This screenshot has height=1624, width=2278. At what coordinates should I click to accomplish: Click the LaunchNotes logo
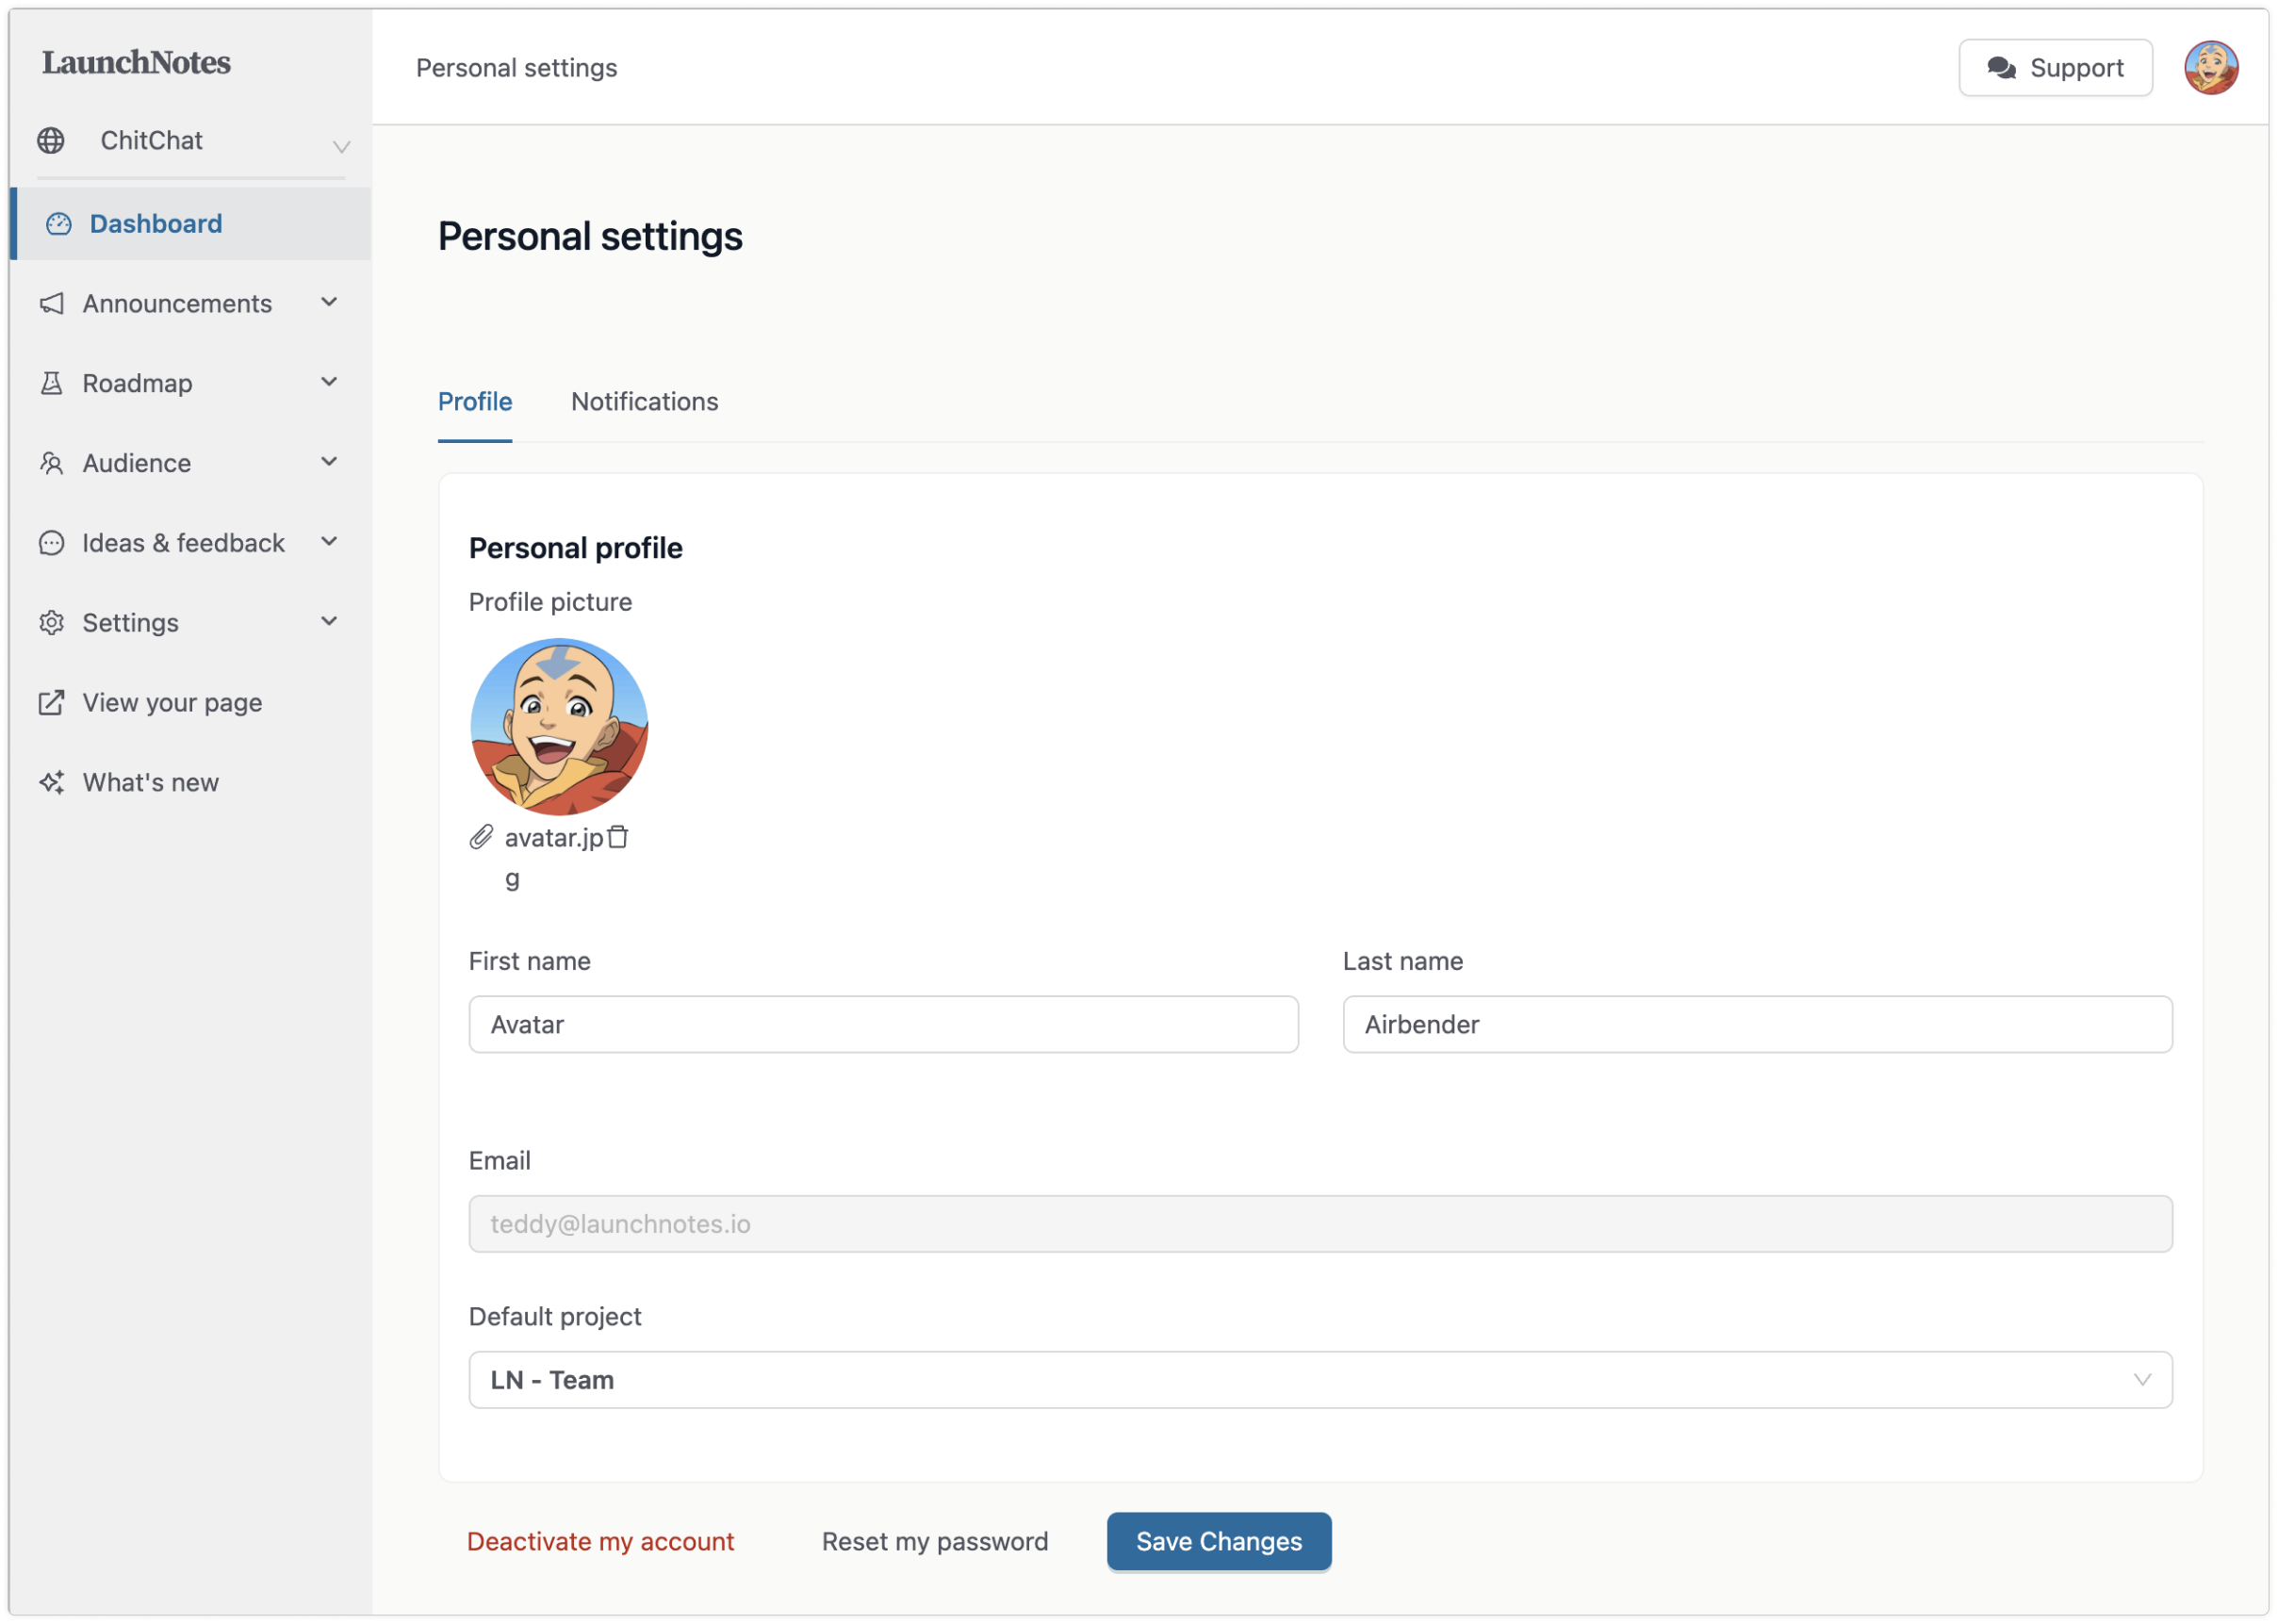pos(136,63)
